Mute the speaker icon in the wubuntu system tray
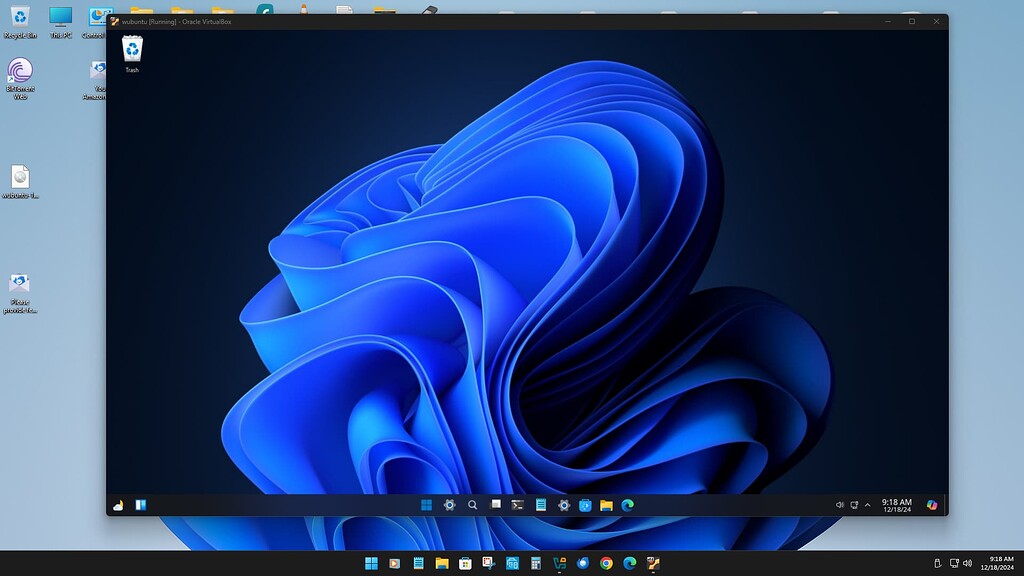Image resolution: width=1024 pixels, height=576 pixels. (840, 504)
